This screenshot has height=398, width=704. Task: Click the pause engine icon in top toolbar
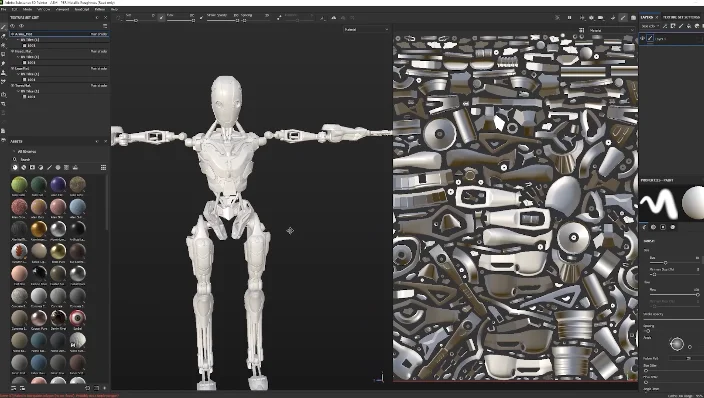click(x=569, y=18)
